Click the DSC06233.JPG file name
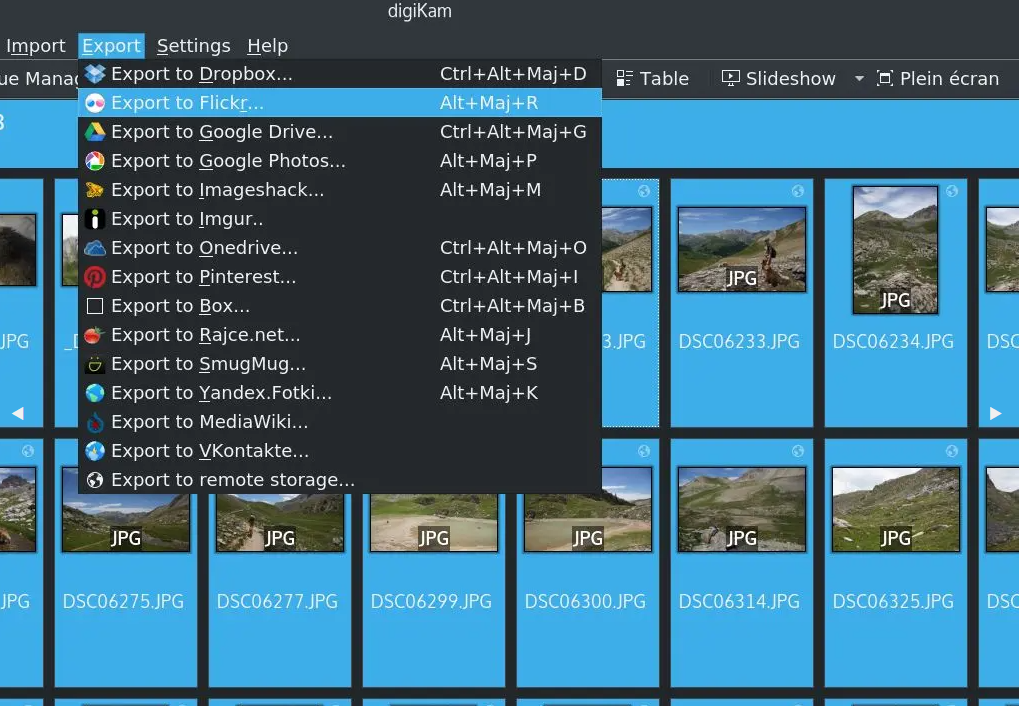 tap(740, 342)
